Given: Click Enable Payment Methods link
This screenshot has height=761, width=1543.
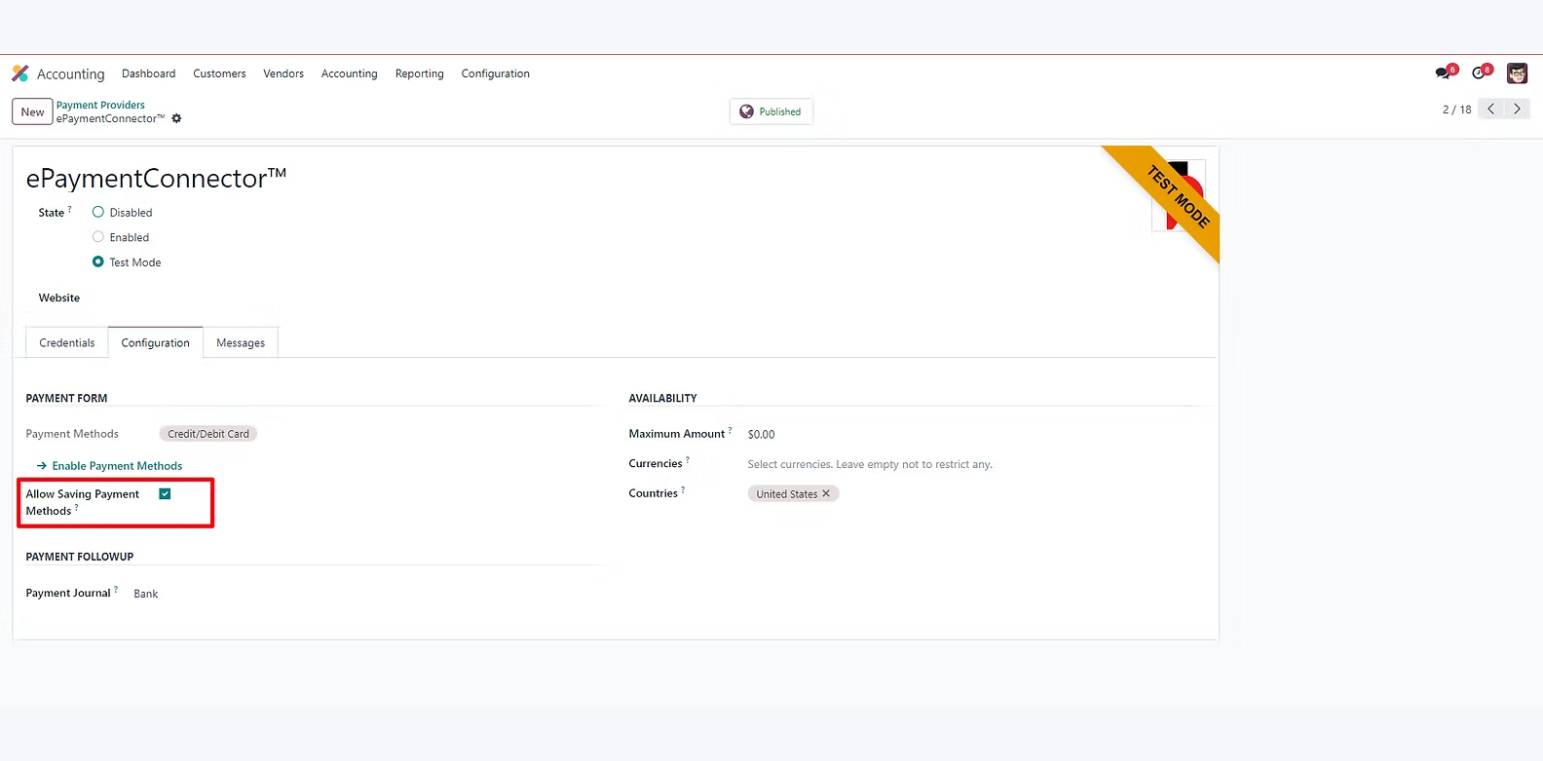Looking at the screenshot, I should coord(110,466).
